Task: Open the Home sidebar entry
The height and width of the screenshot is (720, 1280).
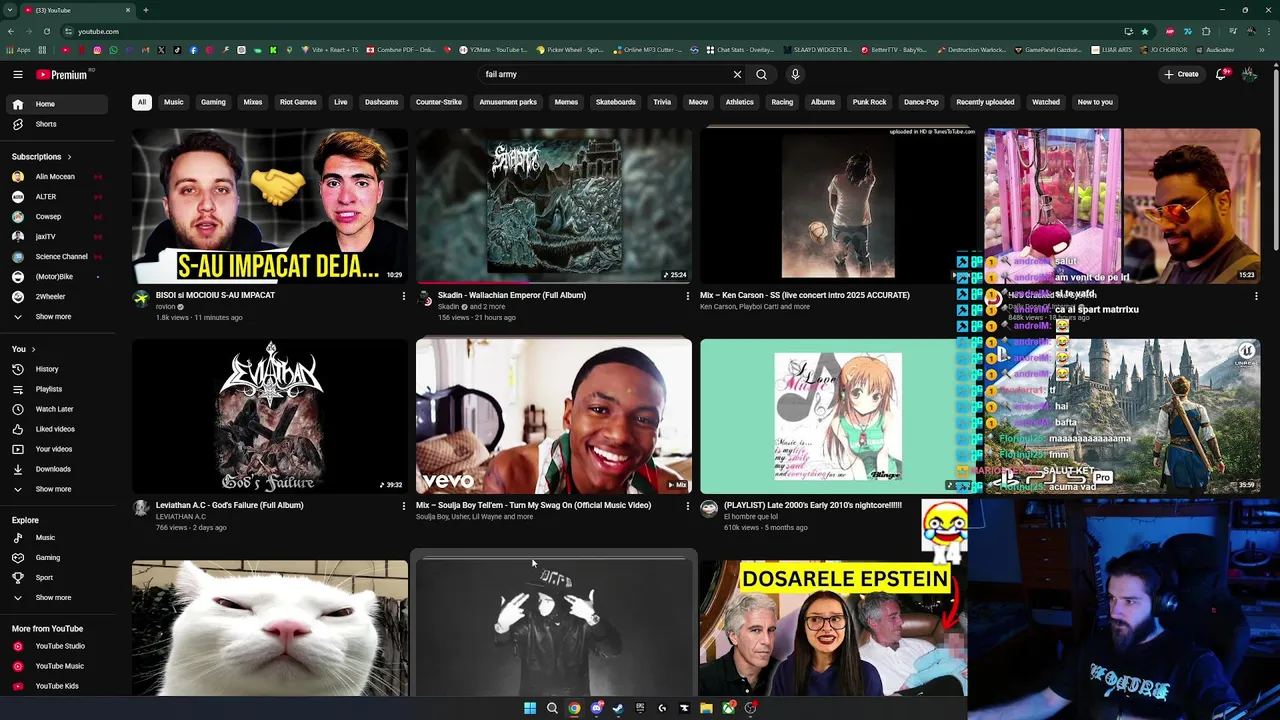Action: pos(58,104)
